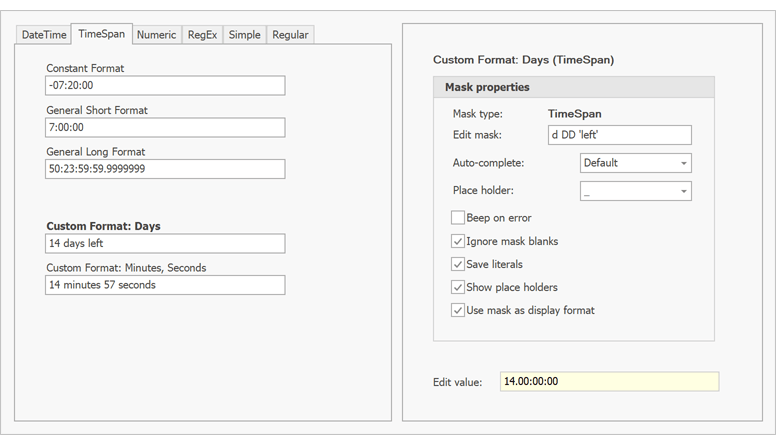
Task: Toggle the Ignore mask blanks checkbox
Action: [458, 241]
